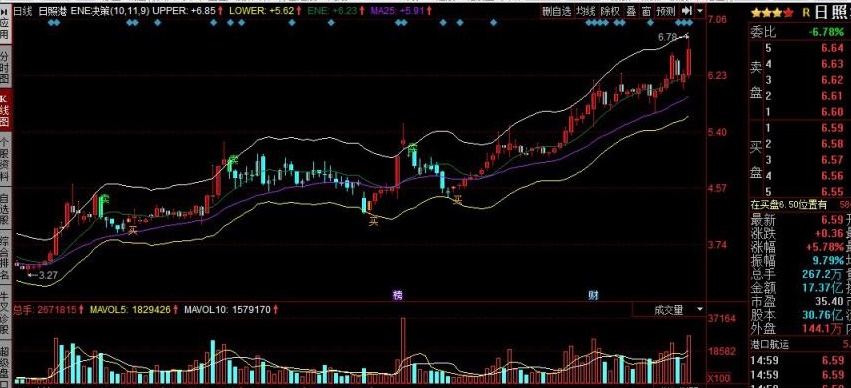The height and width of the screenshot is (388, 851).
Task: Click the 金额 17.37亿 value
Action: (823, 288)
